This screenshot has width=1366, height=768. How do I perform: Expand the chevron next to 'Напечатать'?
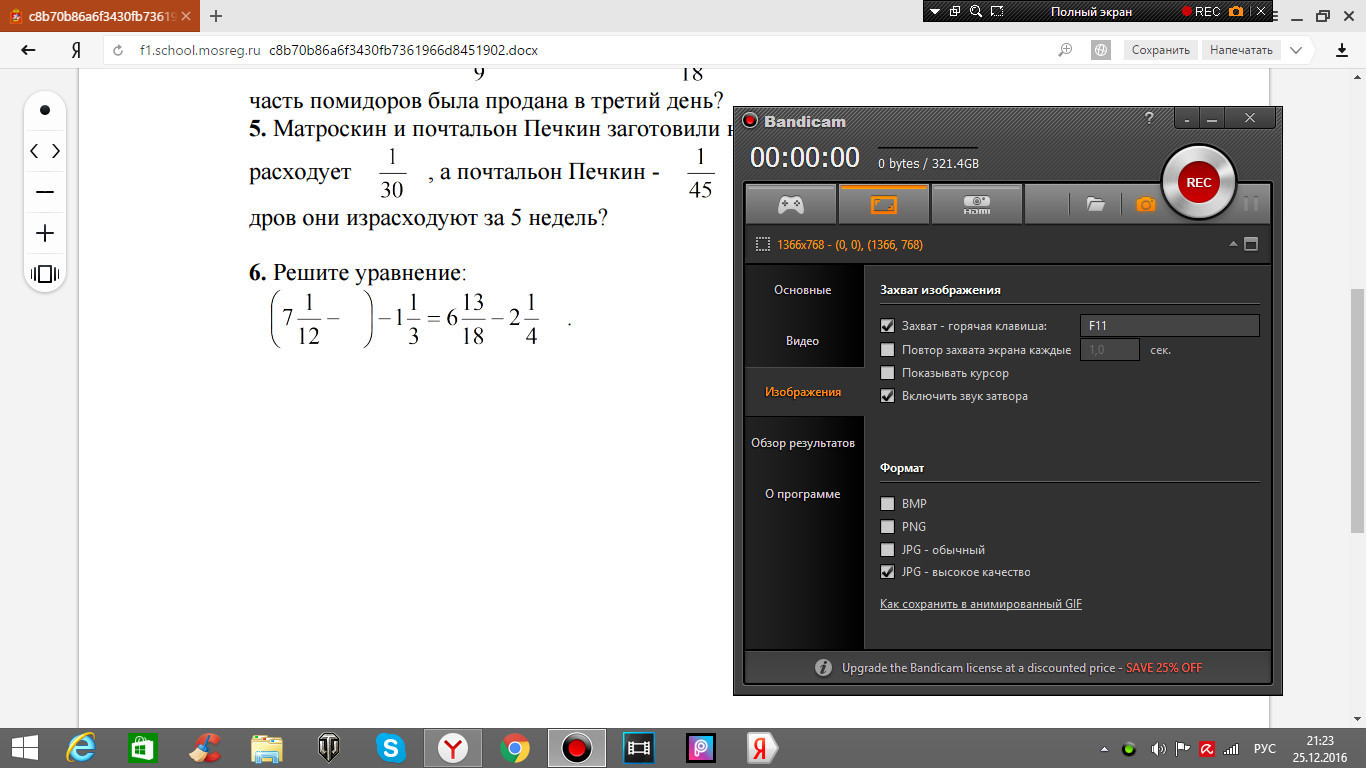(1297, 50)
